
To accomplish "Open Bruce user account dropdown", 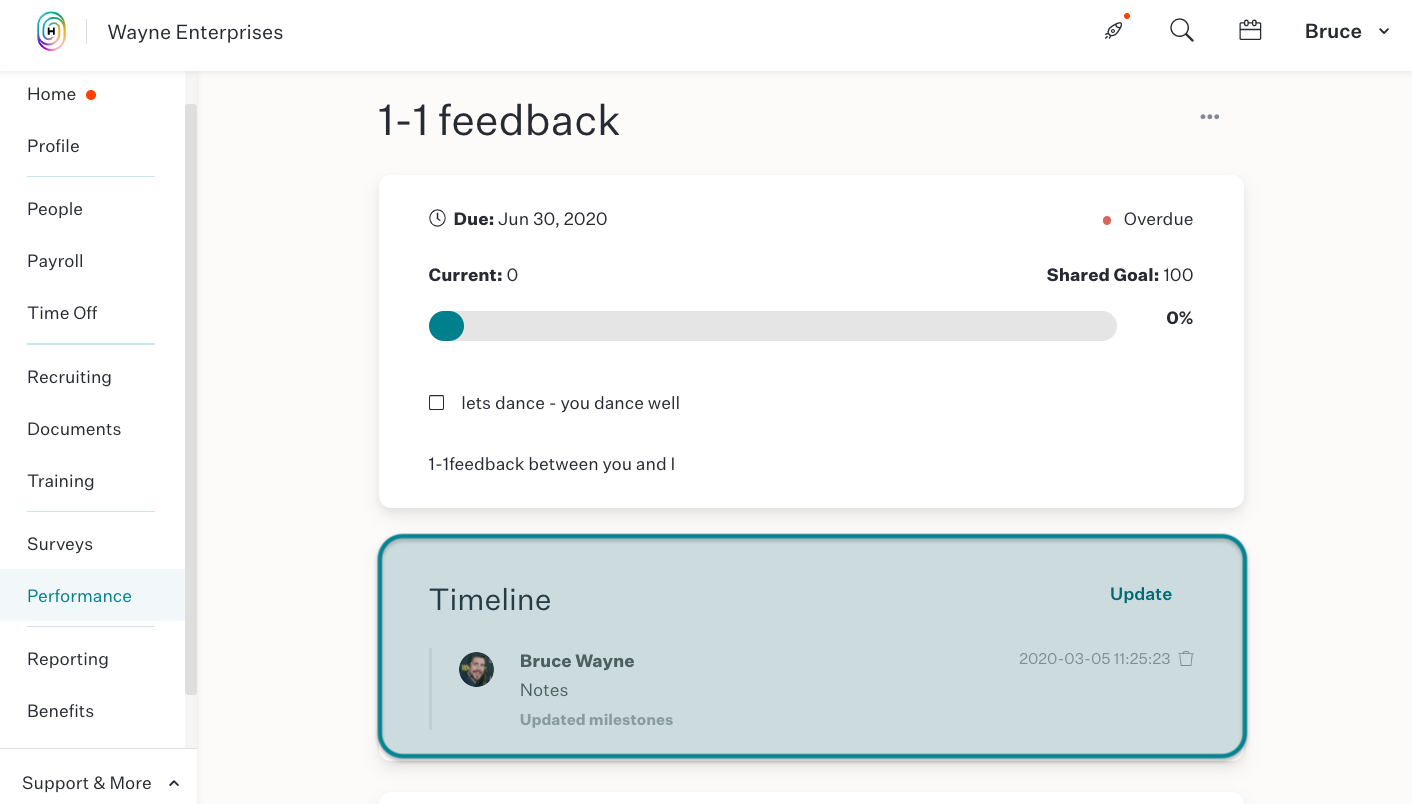I will click(1347, 31).
